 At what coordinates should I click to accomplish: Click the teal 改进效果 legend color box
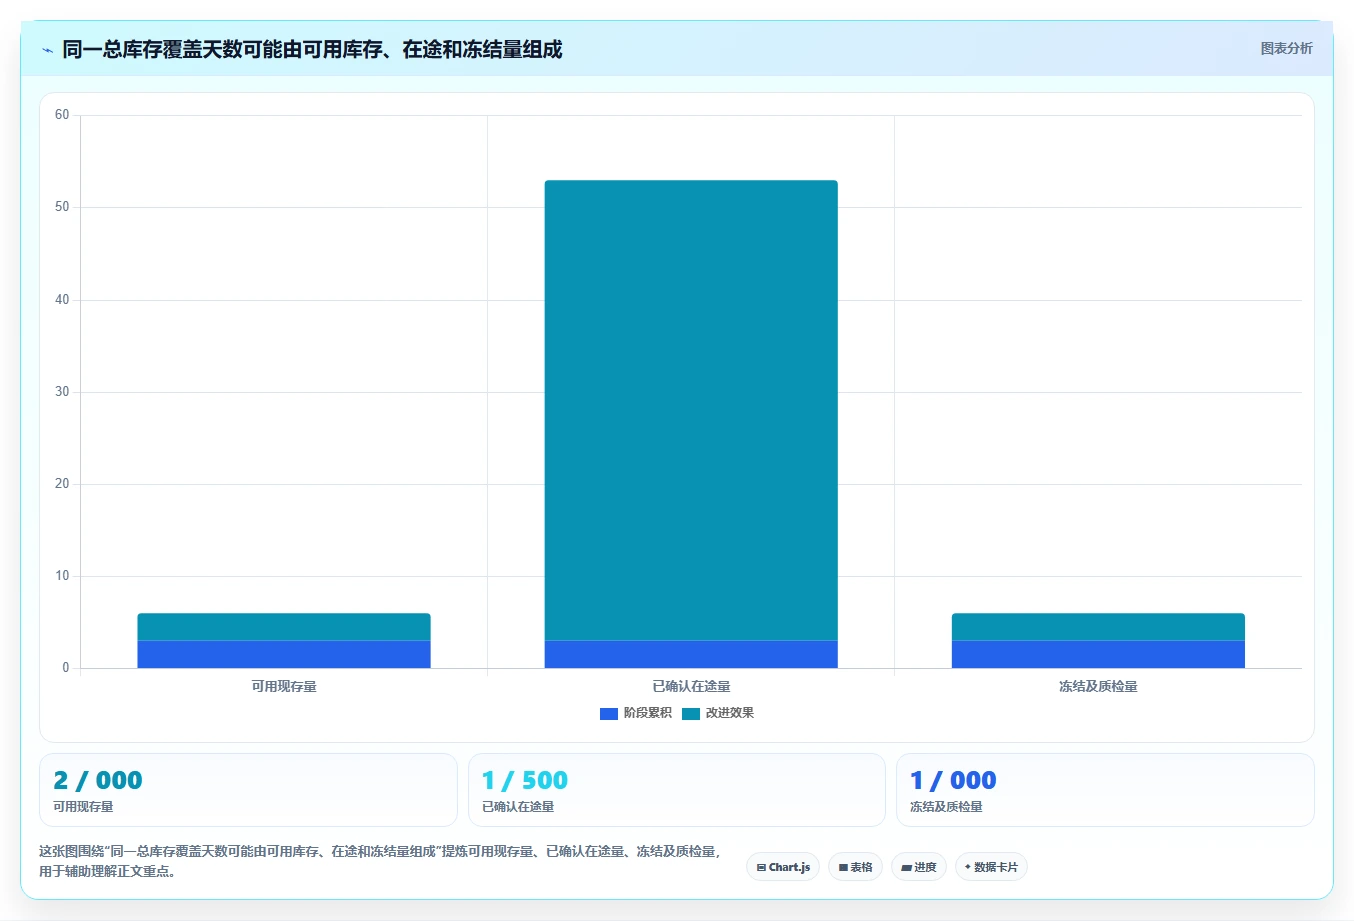tap(691, 713)
